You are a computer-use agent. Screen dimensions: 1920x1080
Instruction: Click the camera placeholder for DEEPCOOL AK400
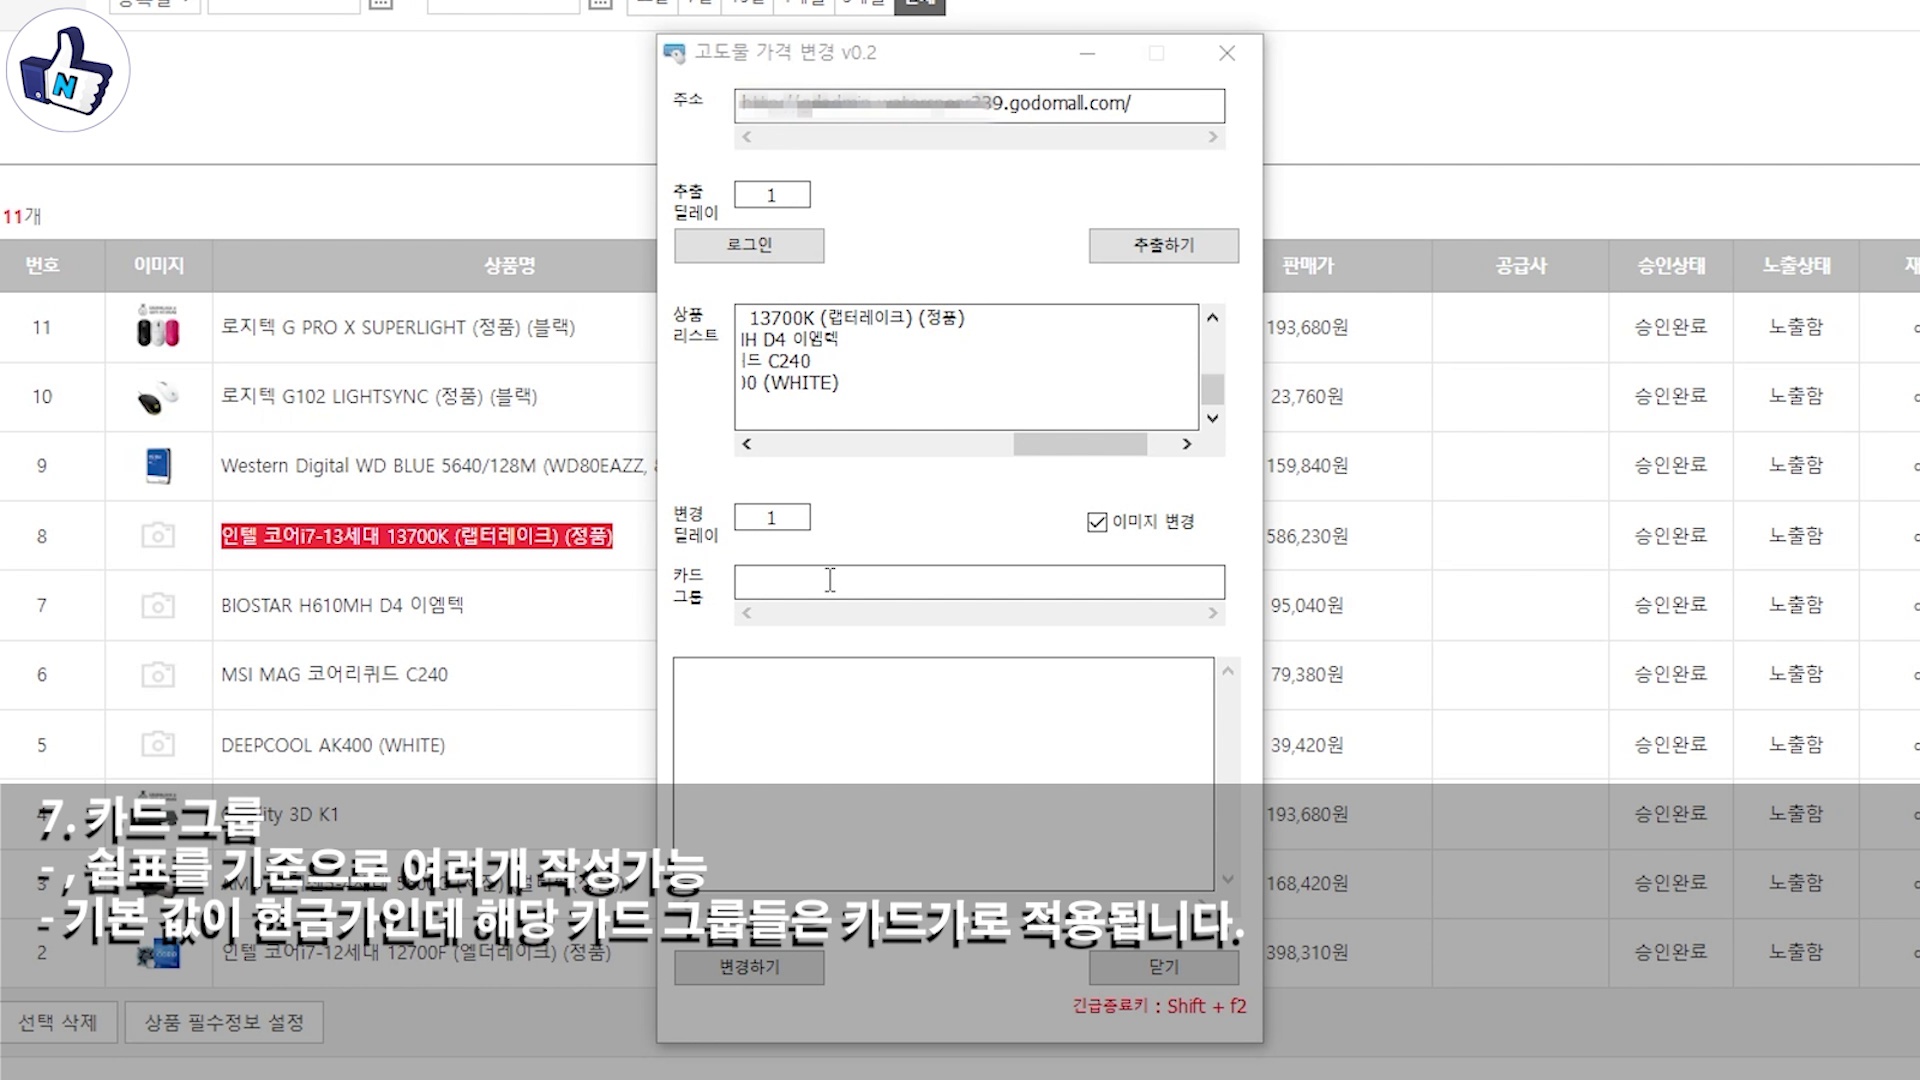(x=158, y=745)
